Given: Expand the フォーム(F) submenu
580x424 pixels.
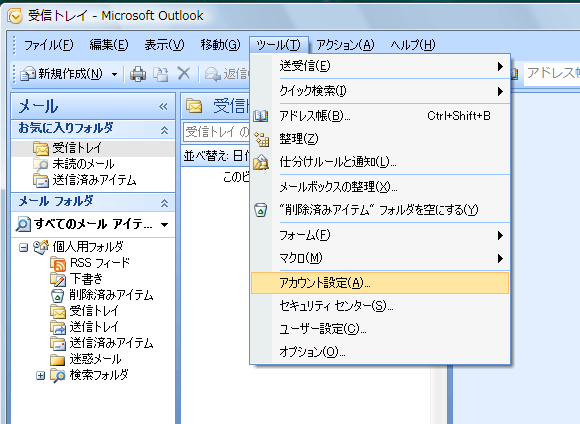Looking at the screenshot, I should pyautogui.click(x=380, y=235).
